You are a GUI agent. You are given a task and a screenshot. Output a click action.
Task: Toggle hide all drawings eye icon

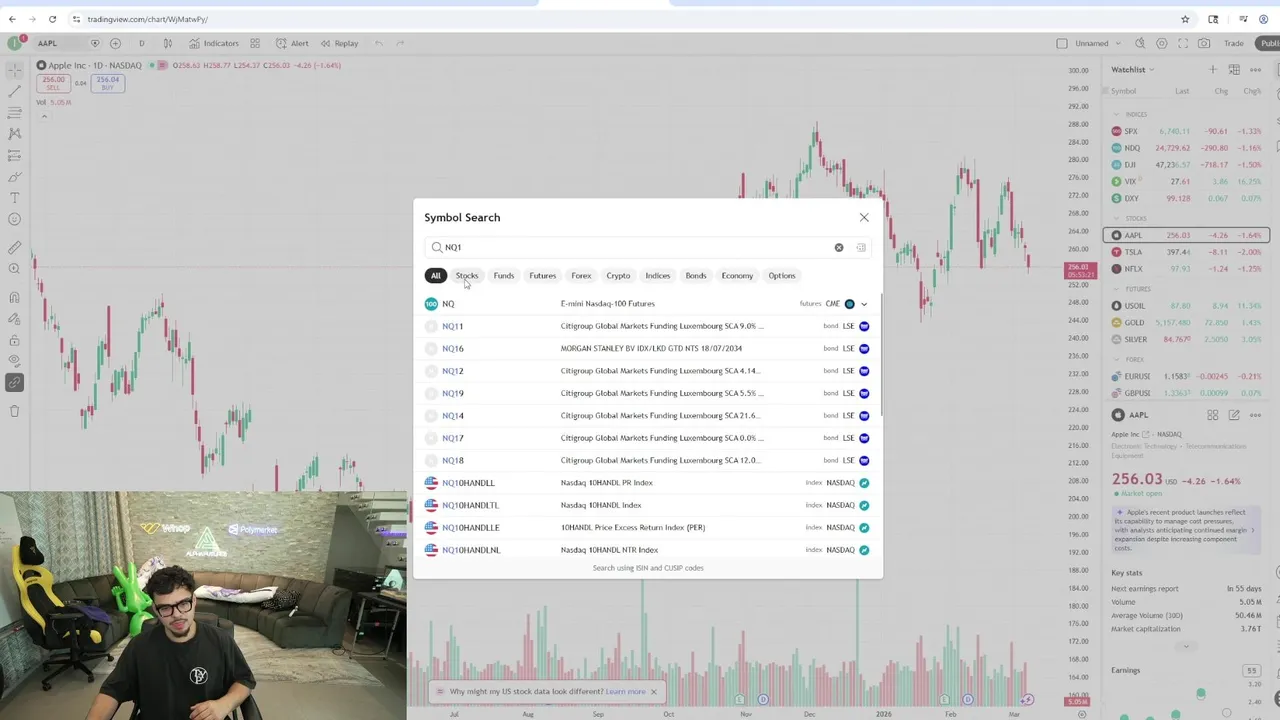coord(14,361)
